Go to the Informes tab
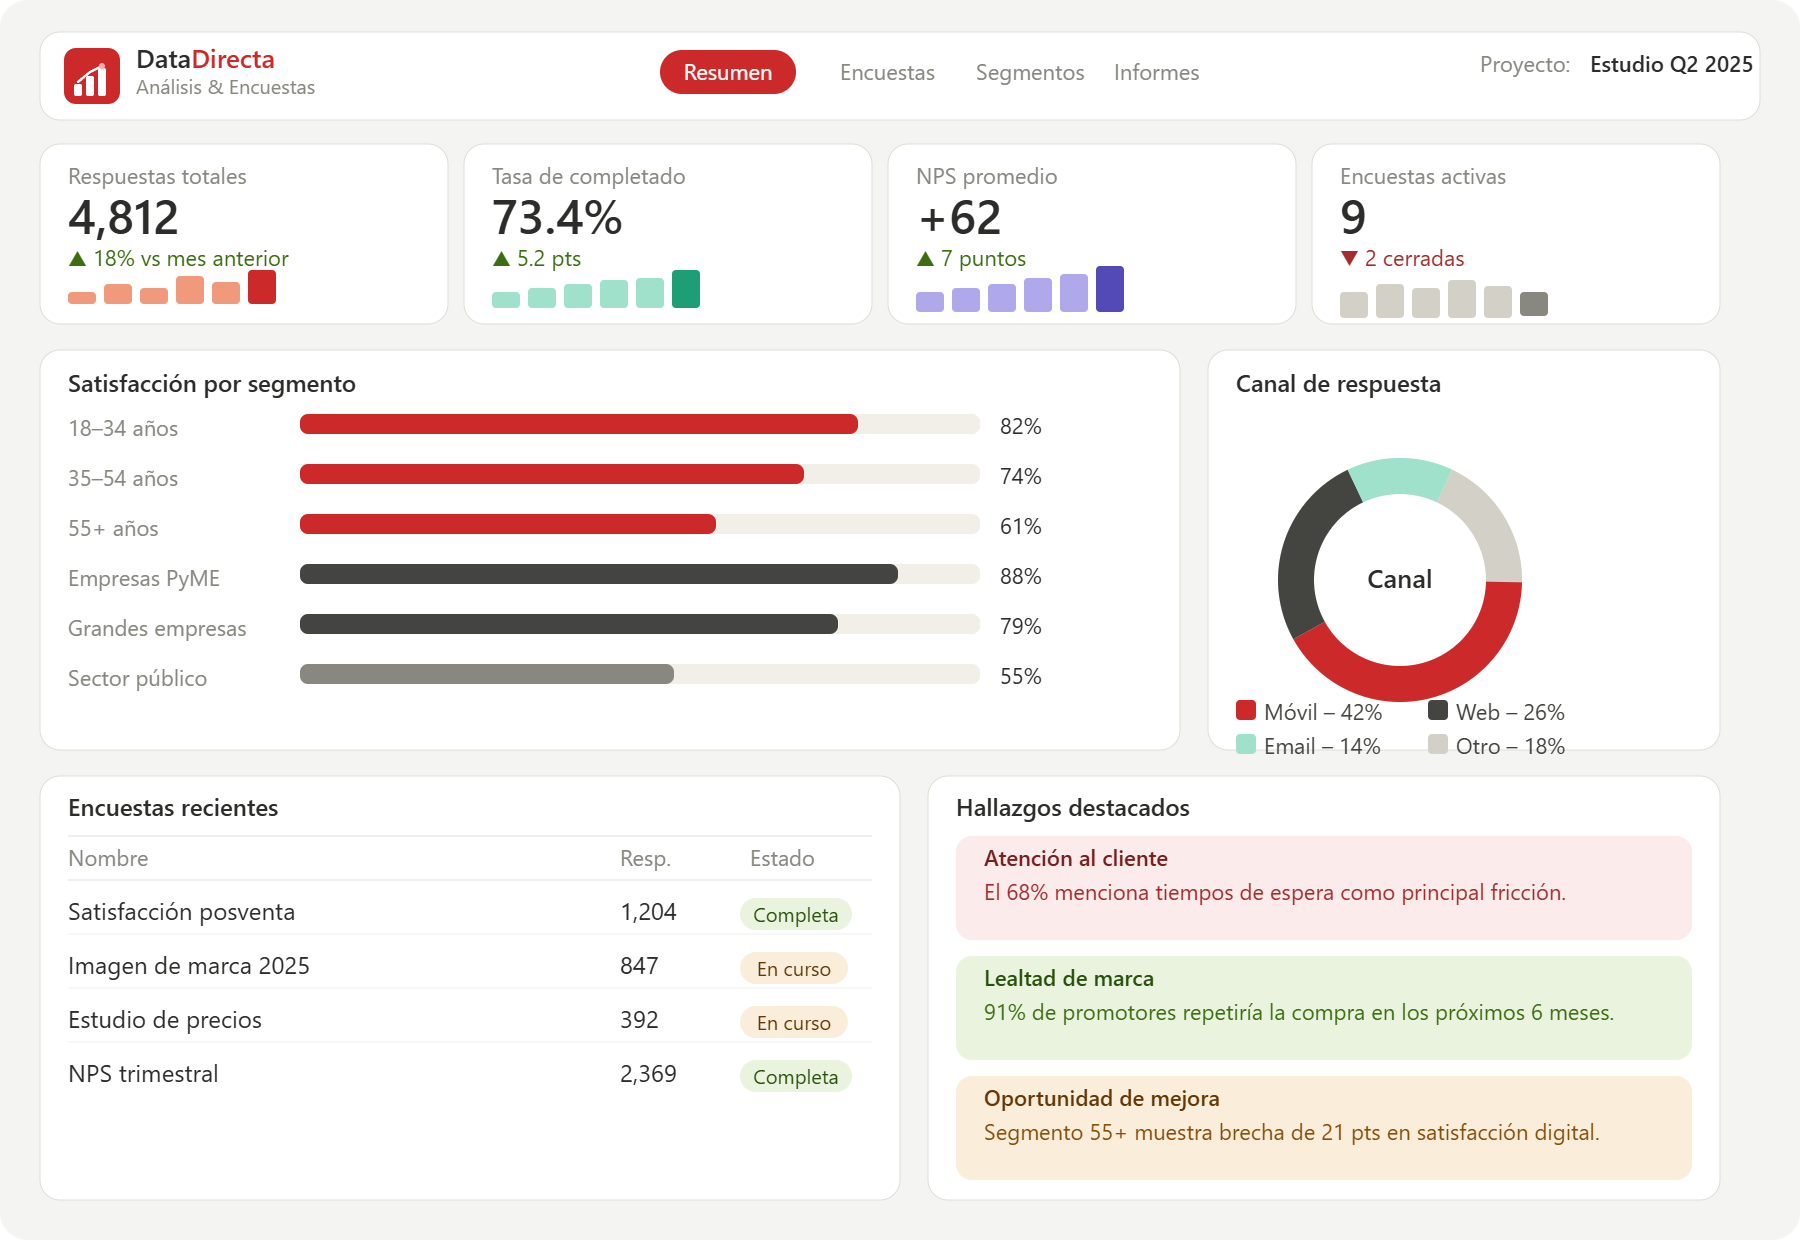Screen dimensions: 1800x1240 (1156, 72)
